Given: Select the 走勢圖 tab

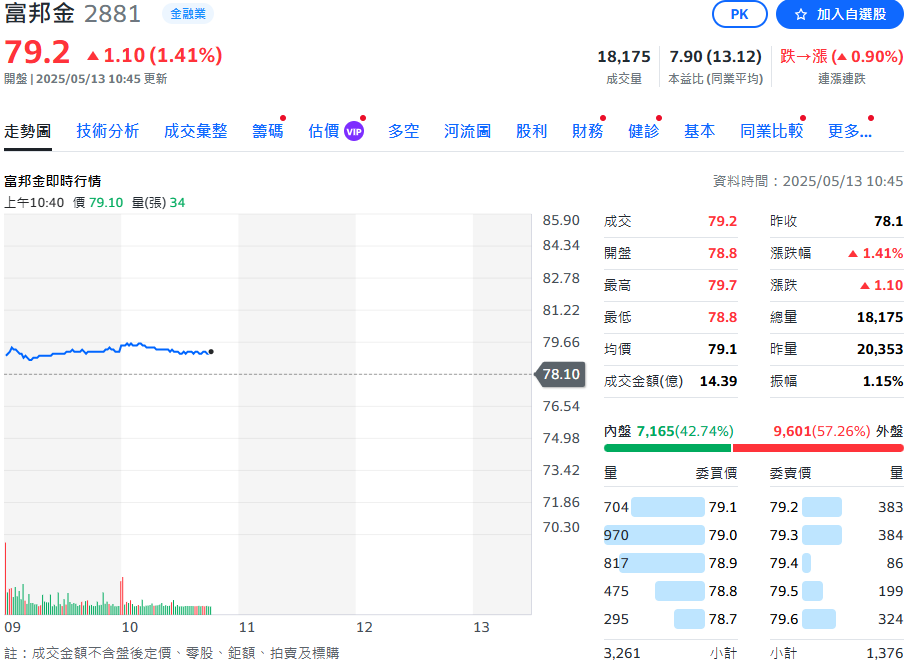Looking at the screenshot, I should pos(27,131).
